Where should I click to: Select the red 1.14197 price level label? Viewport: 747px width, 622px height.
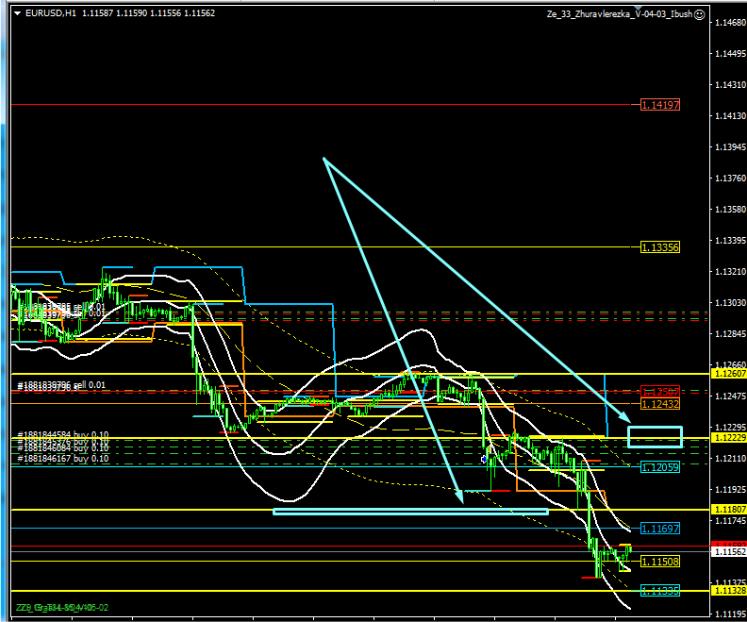click(x=660, y=104)
